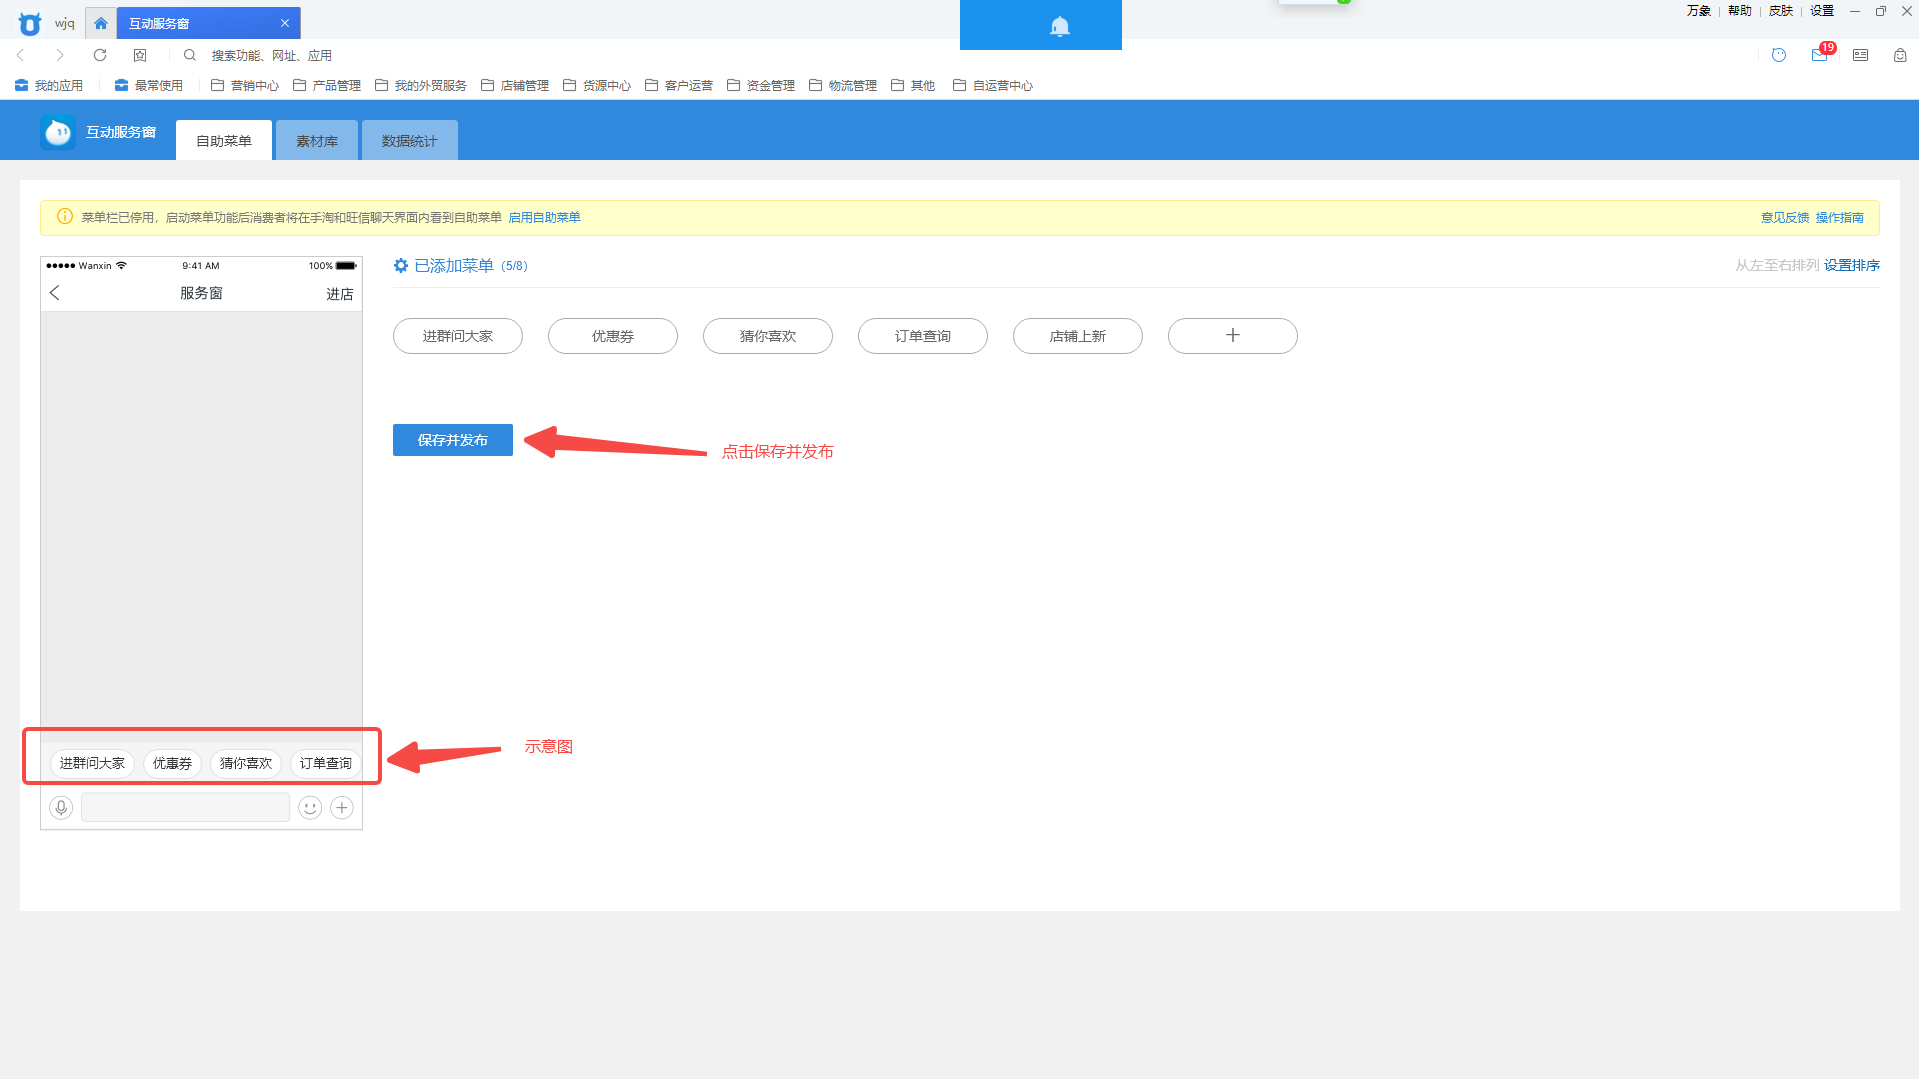Select the 进群问大家 menu pill
This screenshot has width=1919, height=1079.
(458, 336)
